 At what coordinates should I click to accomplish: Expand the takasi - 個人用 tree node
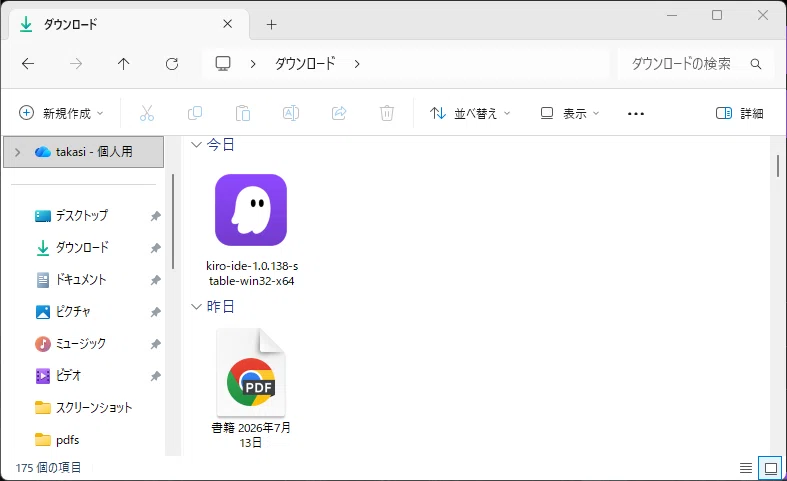(18, 152)
